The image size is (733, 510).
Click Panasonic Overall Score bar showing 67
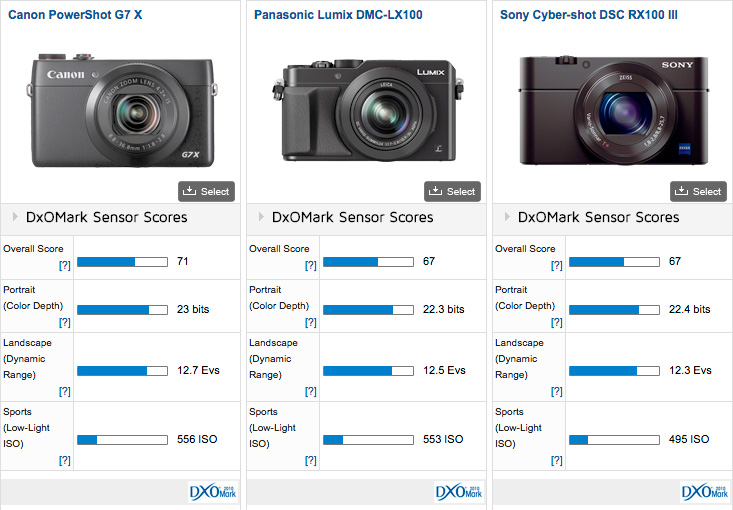coord(368,262)
